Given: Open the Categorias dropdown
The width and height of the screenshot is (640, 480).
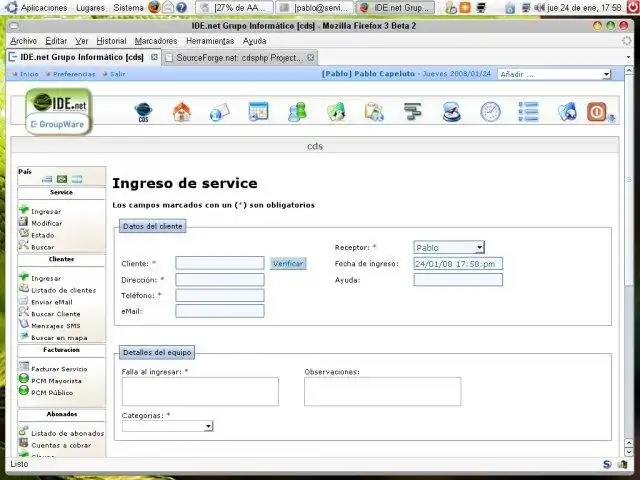Looking at the screenshot, I should tap(167, 426).
